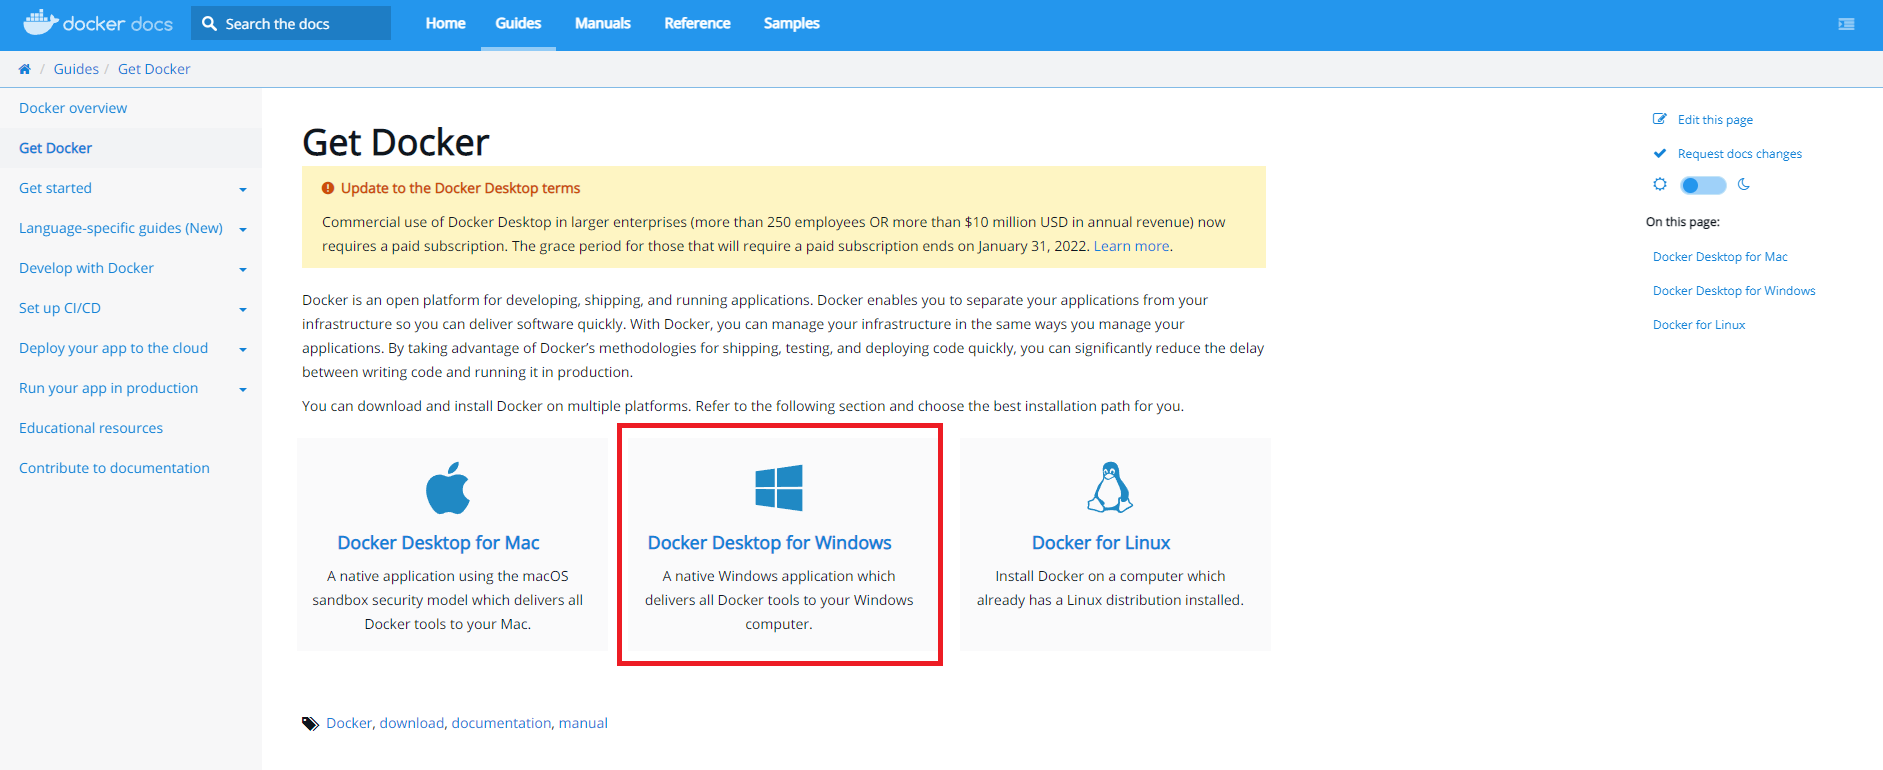Open Deploy your app to the cloud
The width and height of the screenshot is (1883, 770).
point(113,348)
